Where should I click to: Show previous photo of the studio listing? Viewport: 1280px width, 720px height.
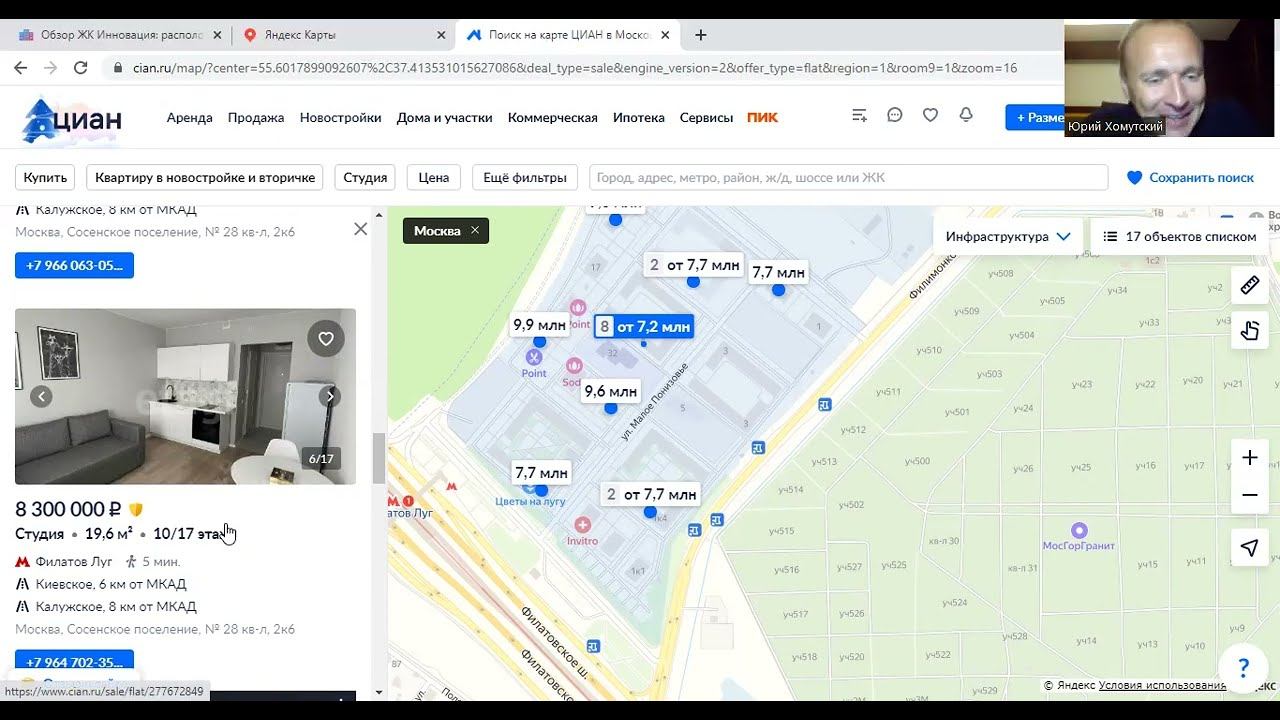point(41,397)
